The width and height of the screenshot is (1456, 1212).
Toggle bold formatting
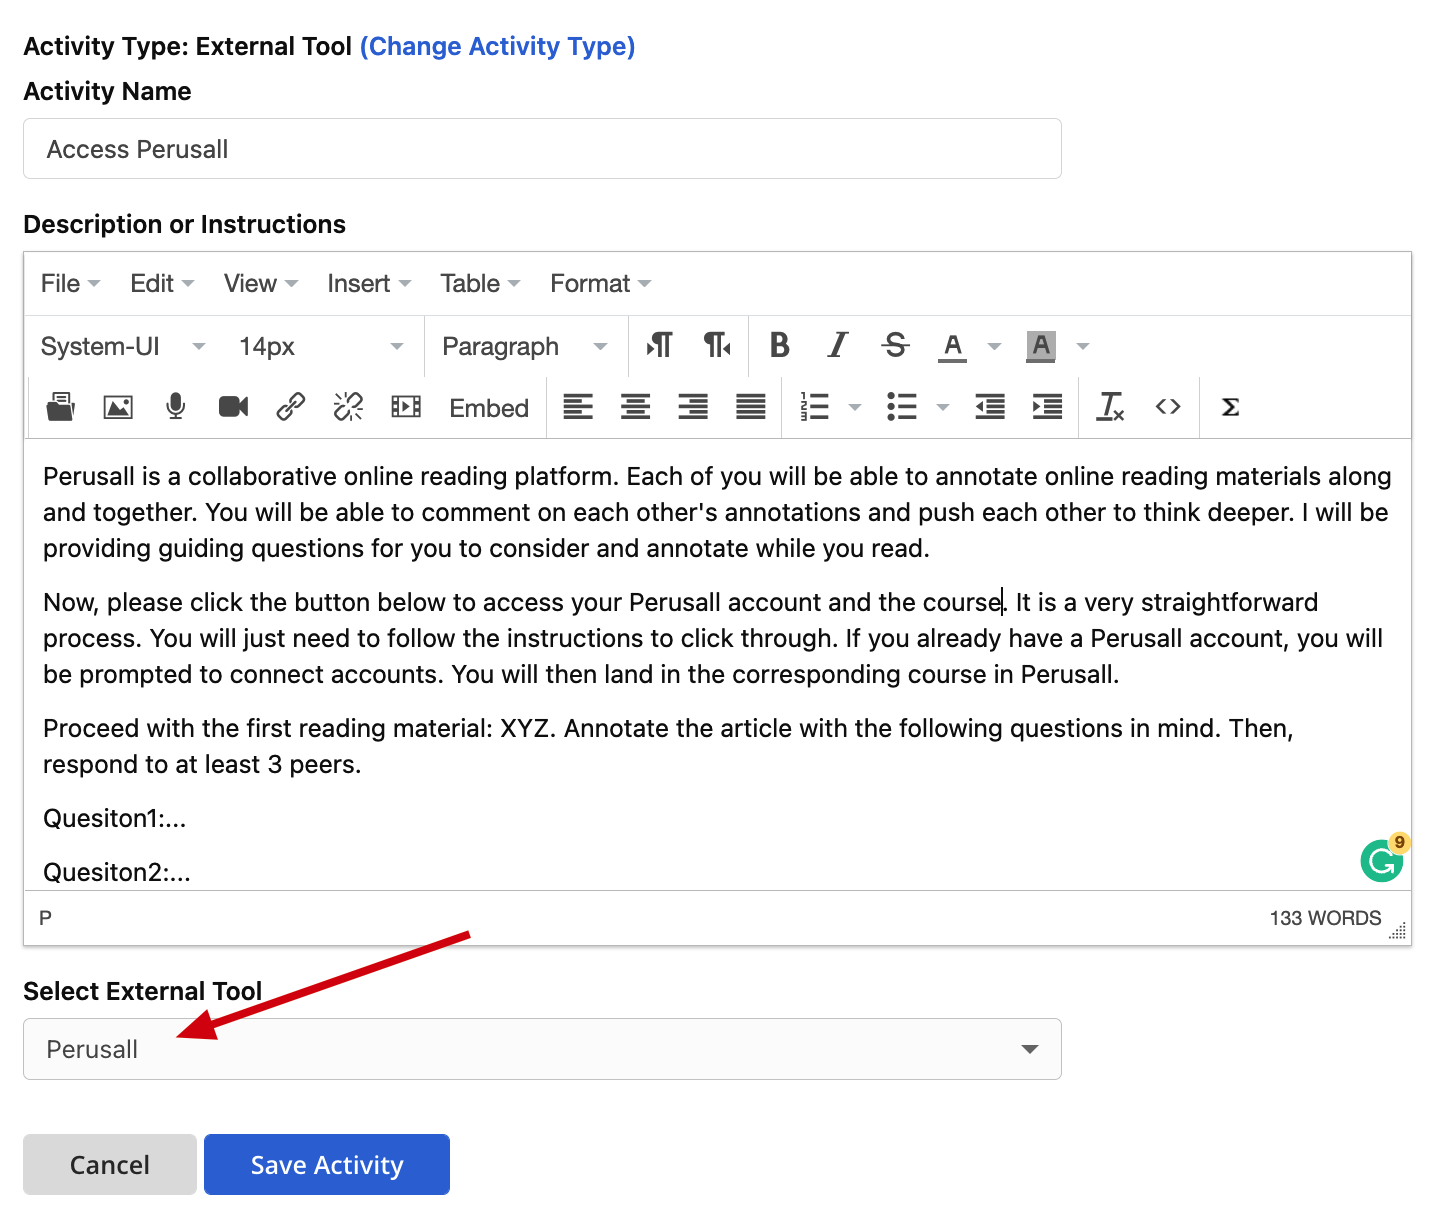click(x=780, y=346)
